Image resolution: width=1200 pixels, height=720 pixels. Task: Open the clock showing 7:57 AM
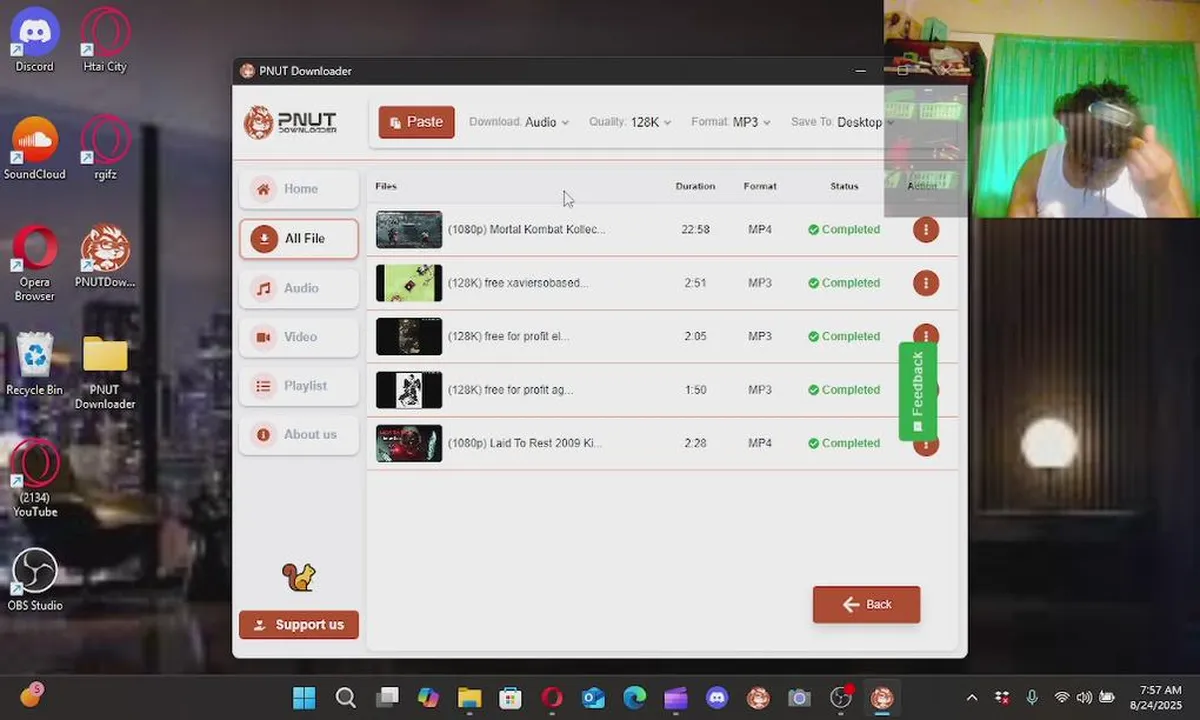(x=1154, y=698)
